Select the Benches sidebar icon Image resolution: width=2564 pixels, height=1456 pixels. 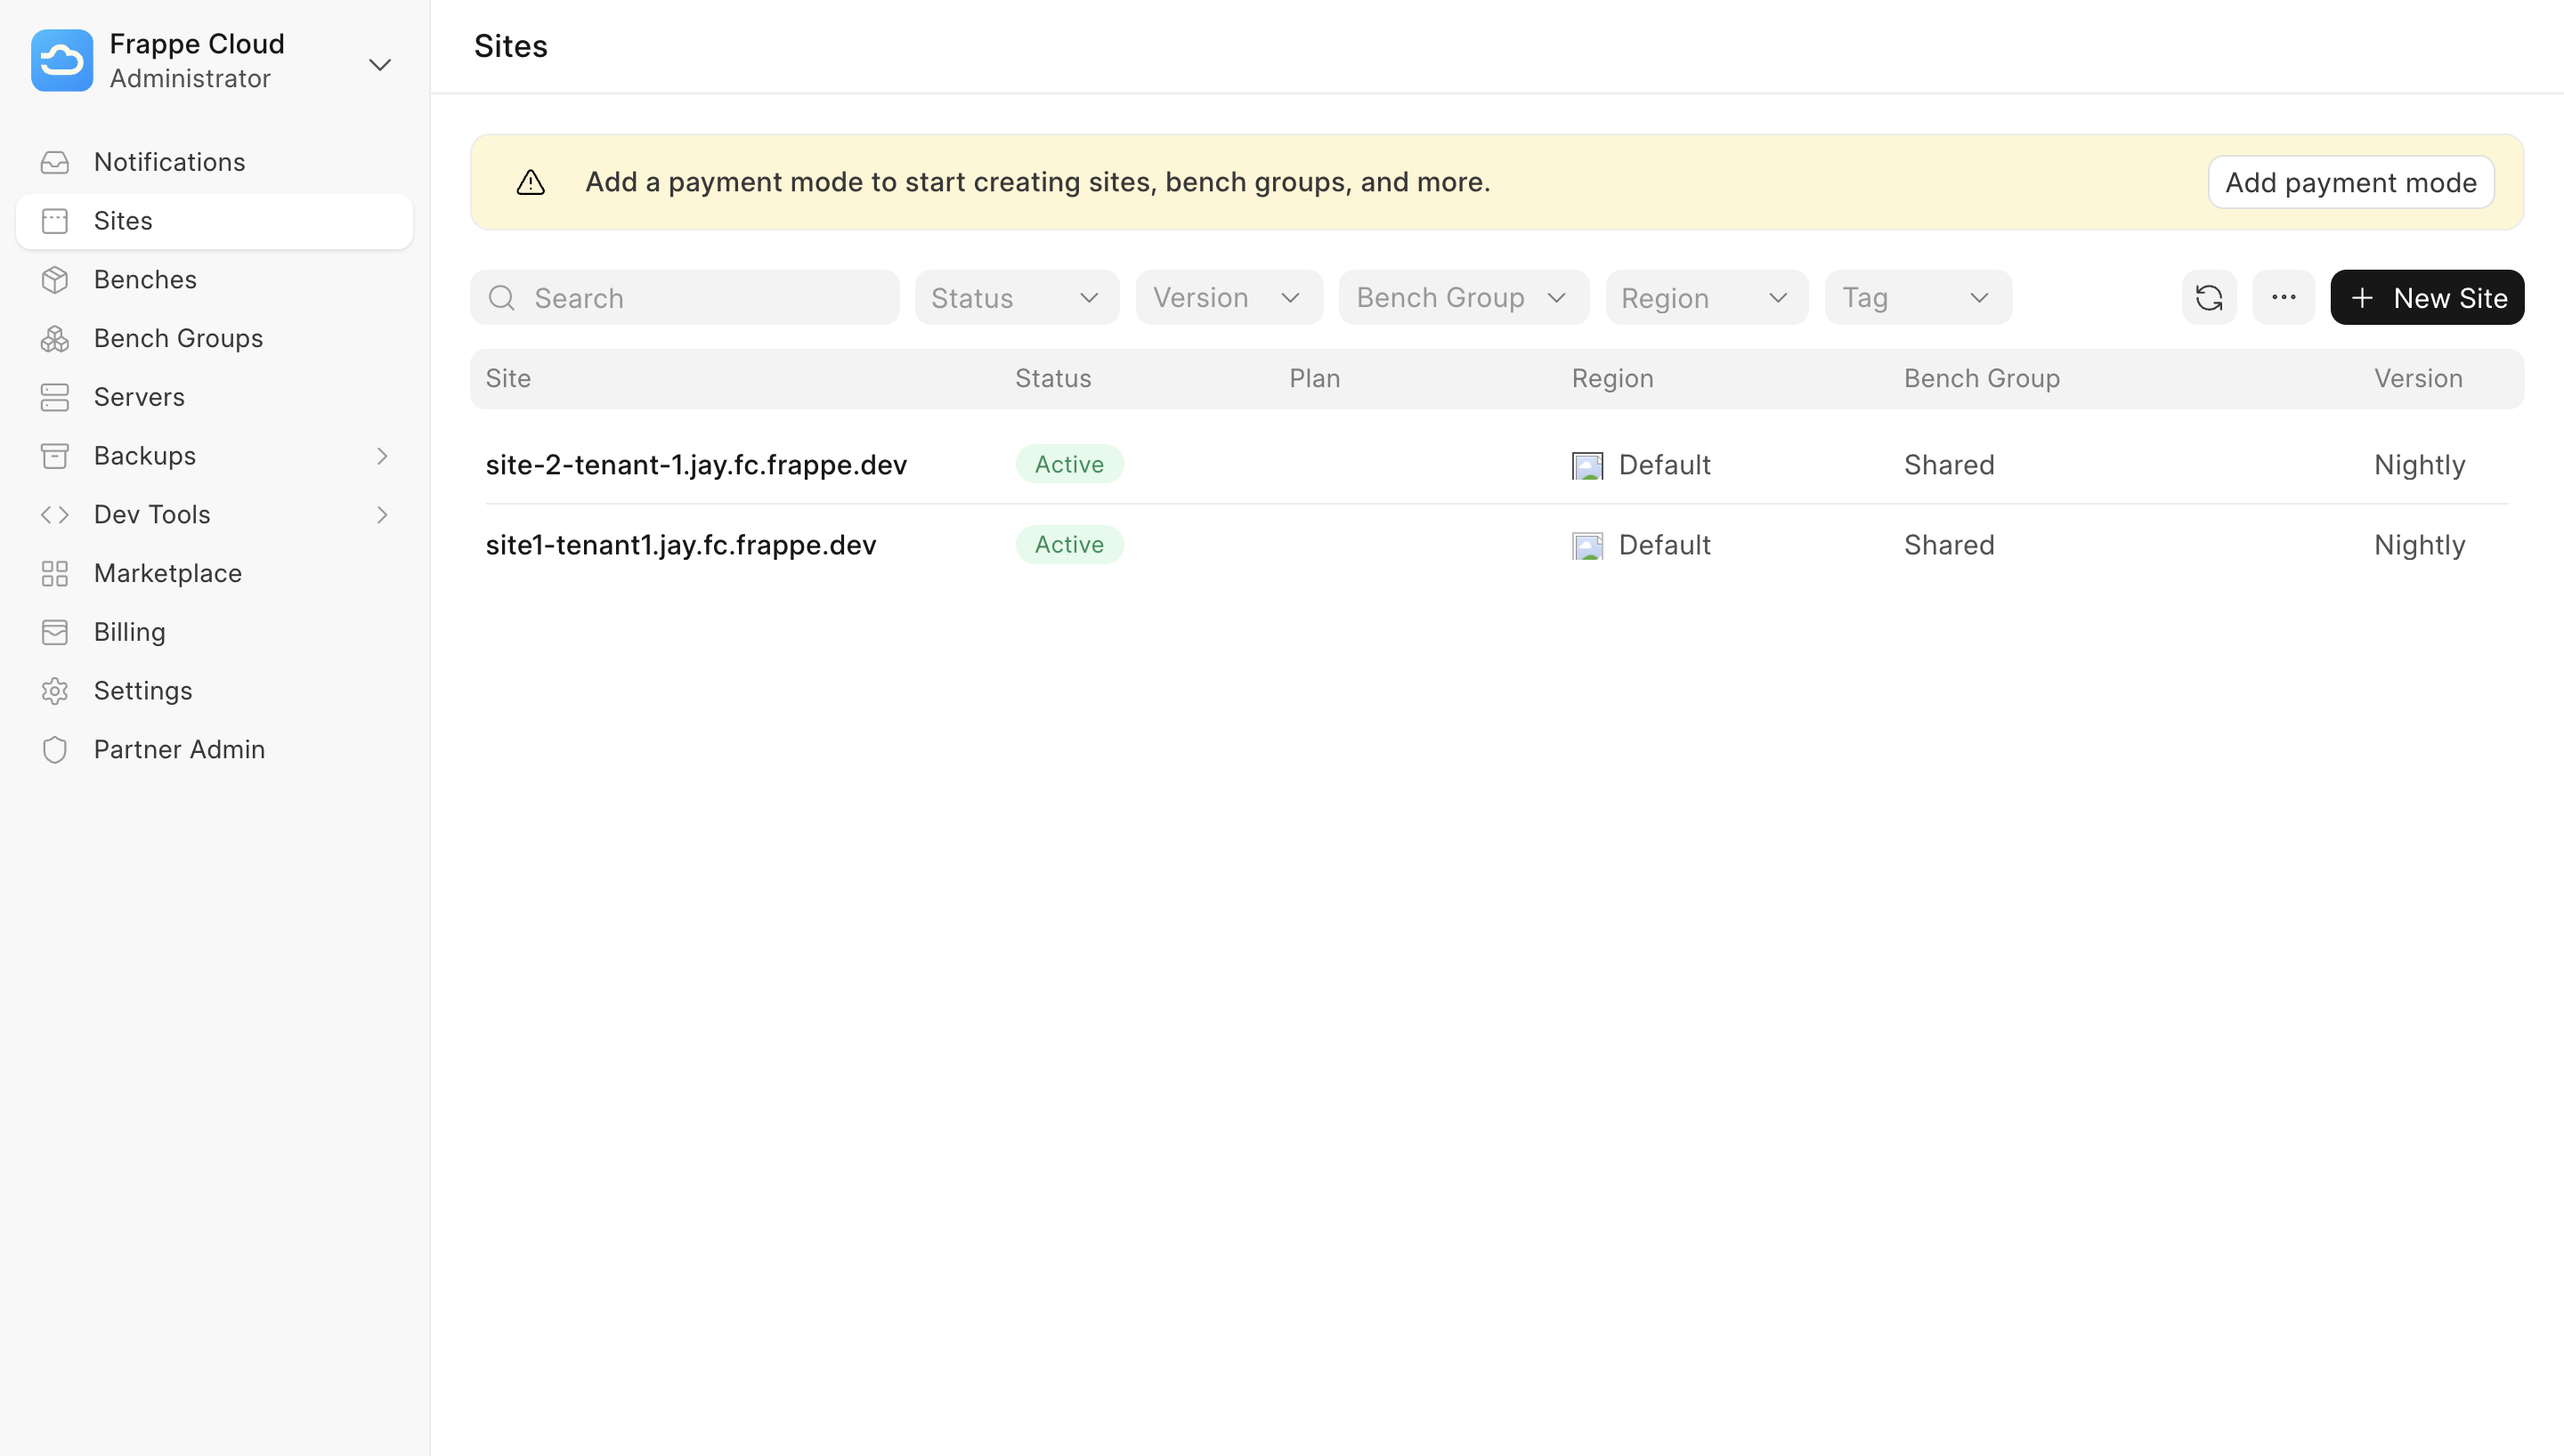coord(55,279)
